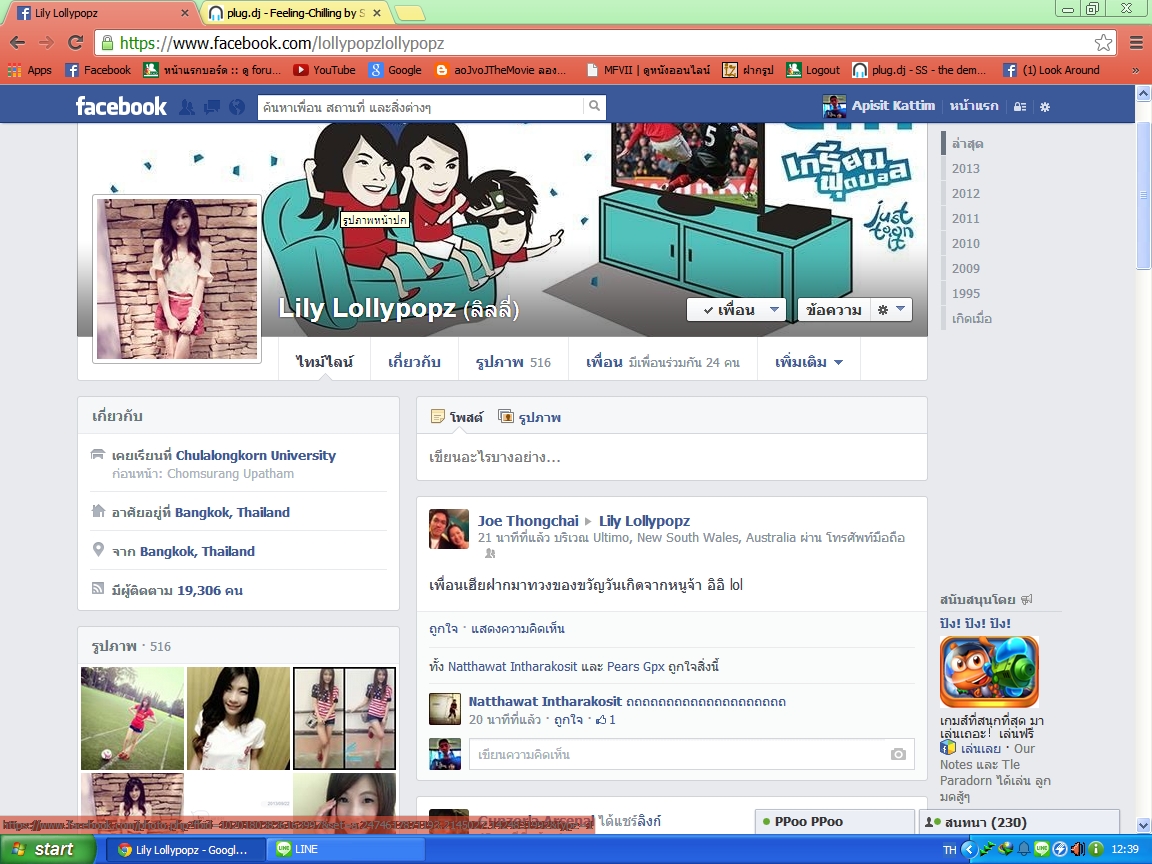Click the เขียนอะไรบางอย่าง post text field

(672, 457)
